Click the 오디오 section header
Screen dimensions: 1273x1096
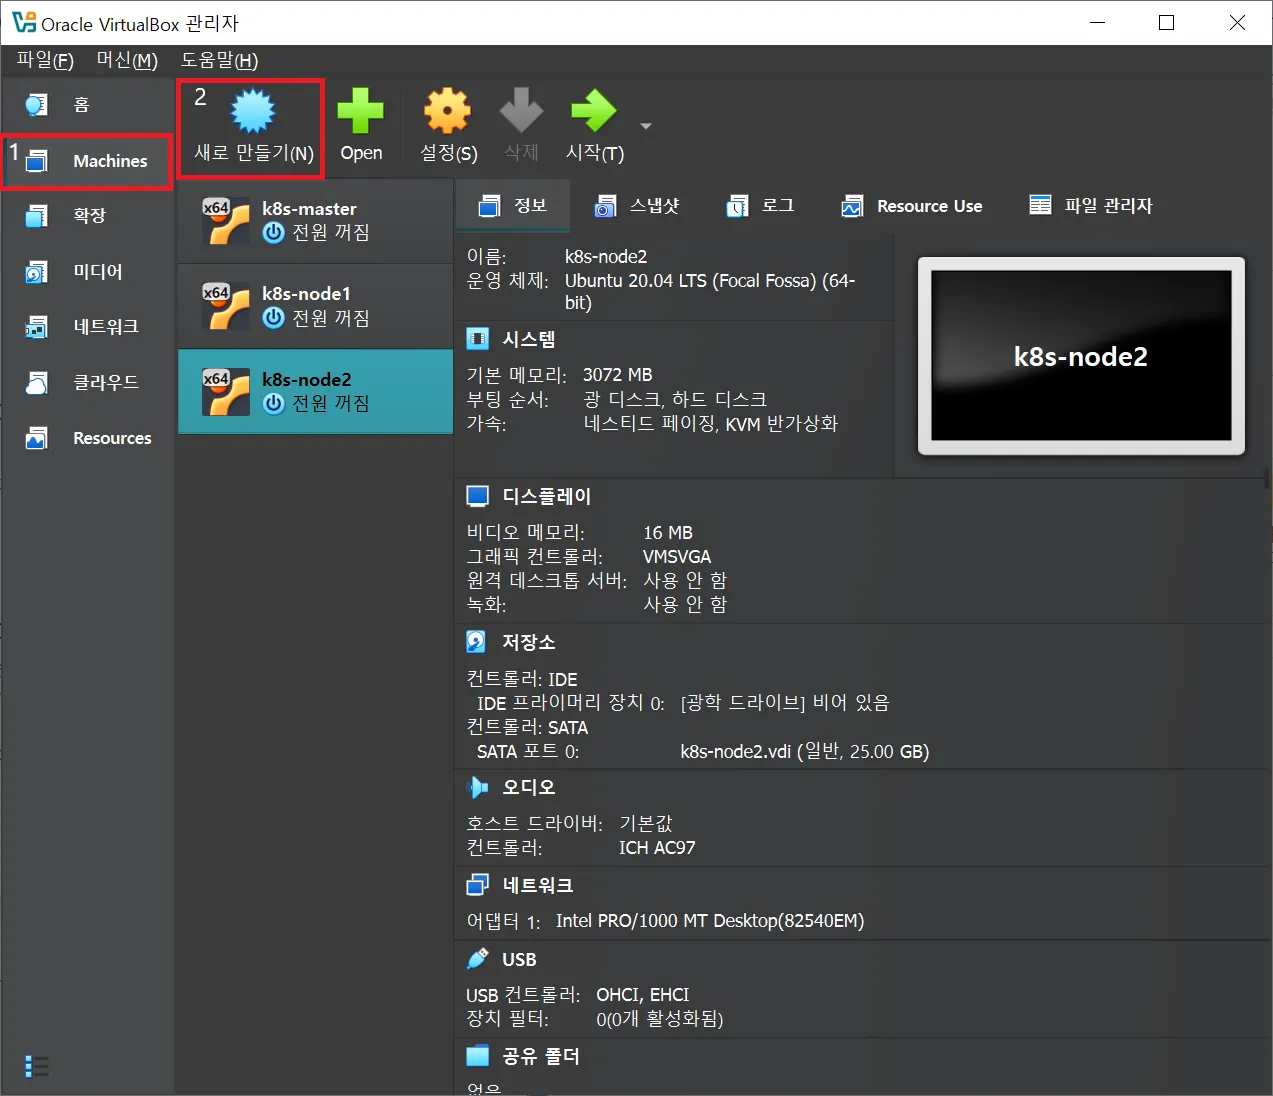tap(529, 787)
